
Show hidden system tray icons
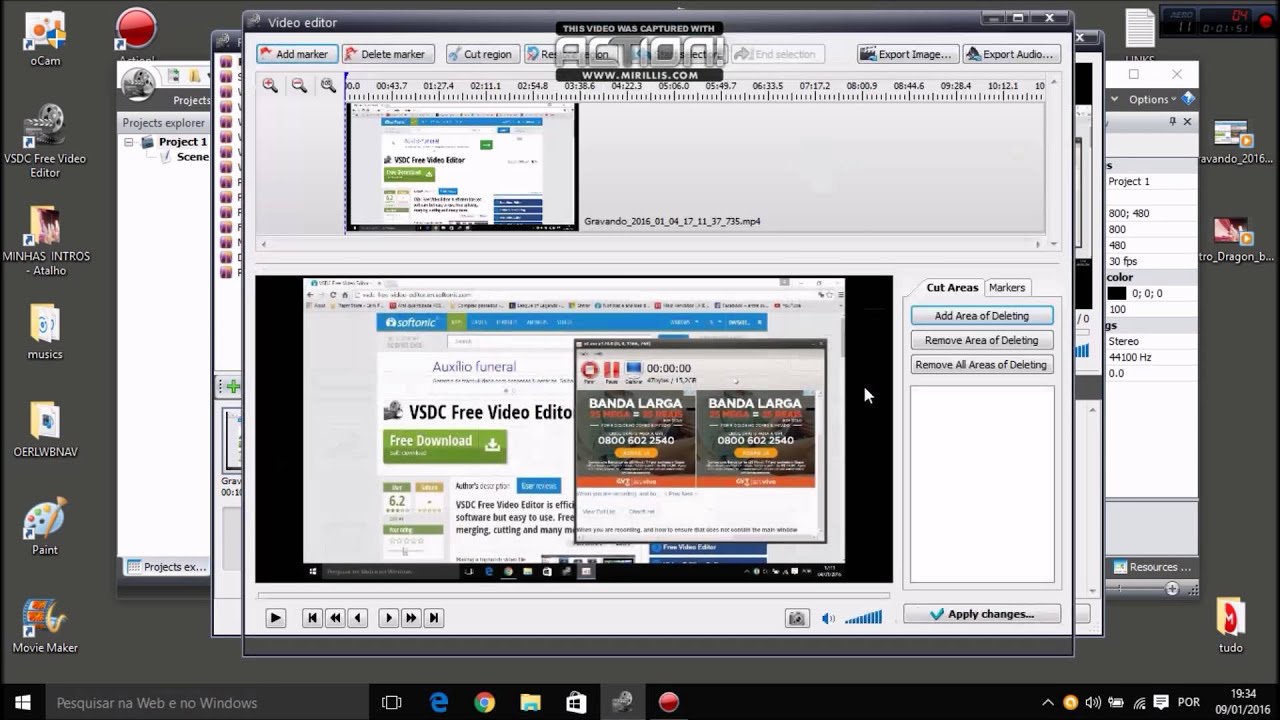click(x=1048, y=703)
